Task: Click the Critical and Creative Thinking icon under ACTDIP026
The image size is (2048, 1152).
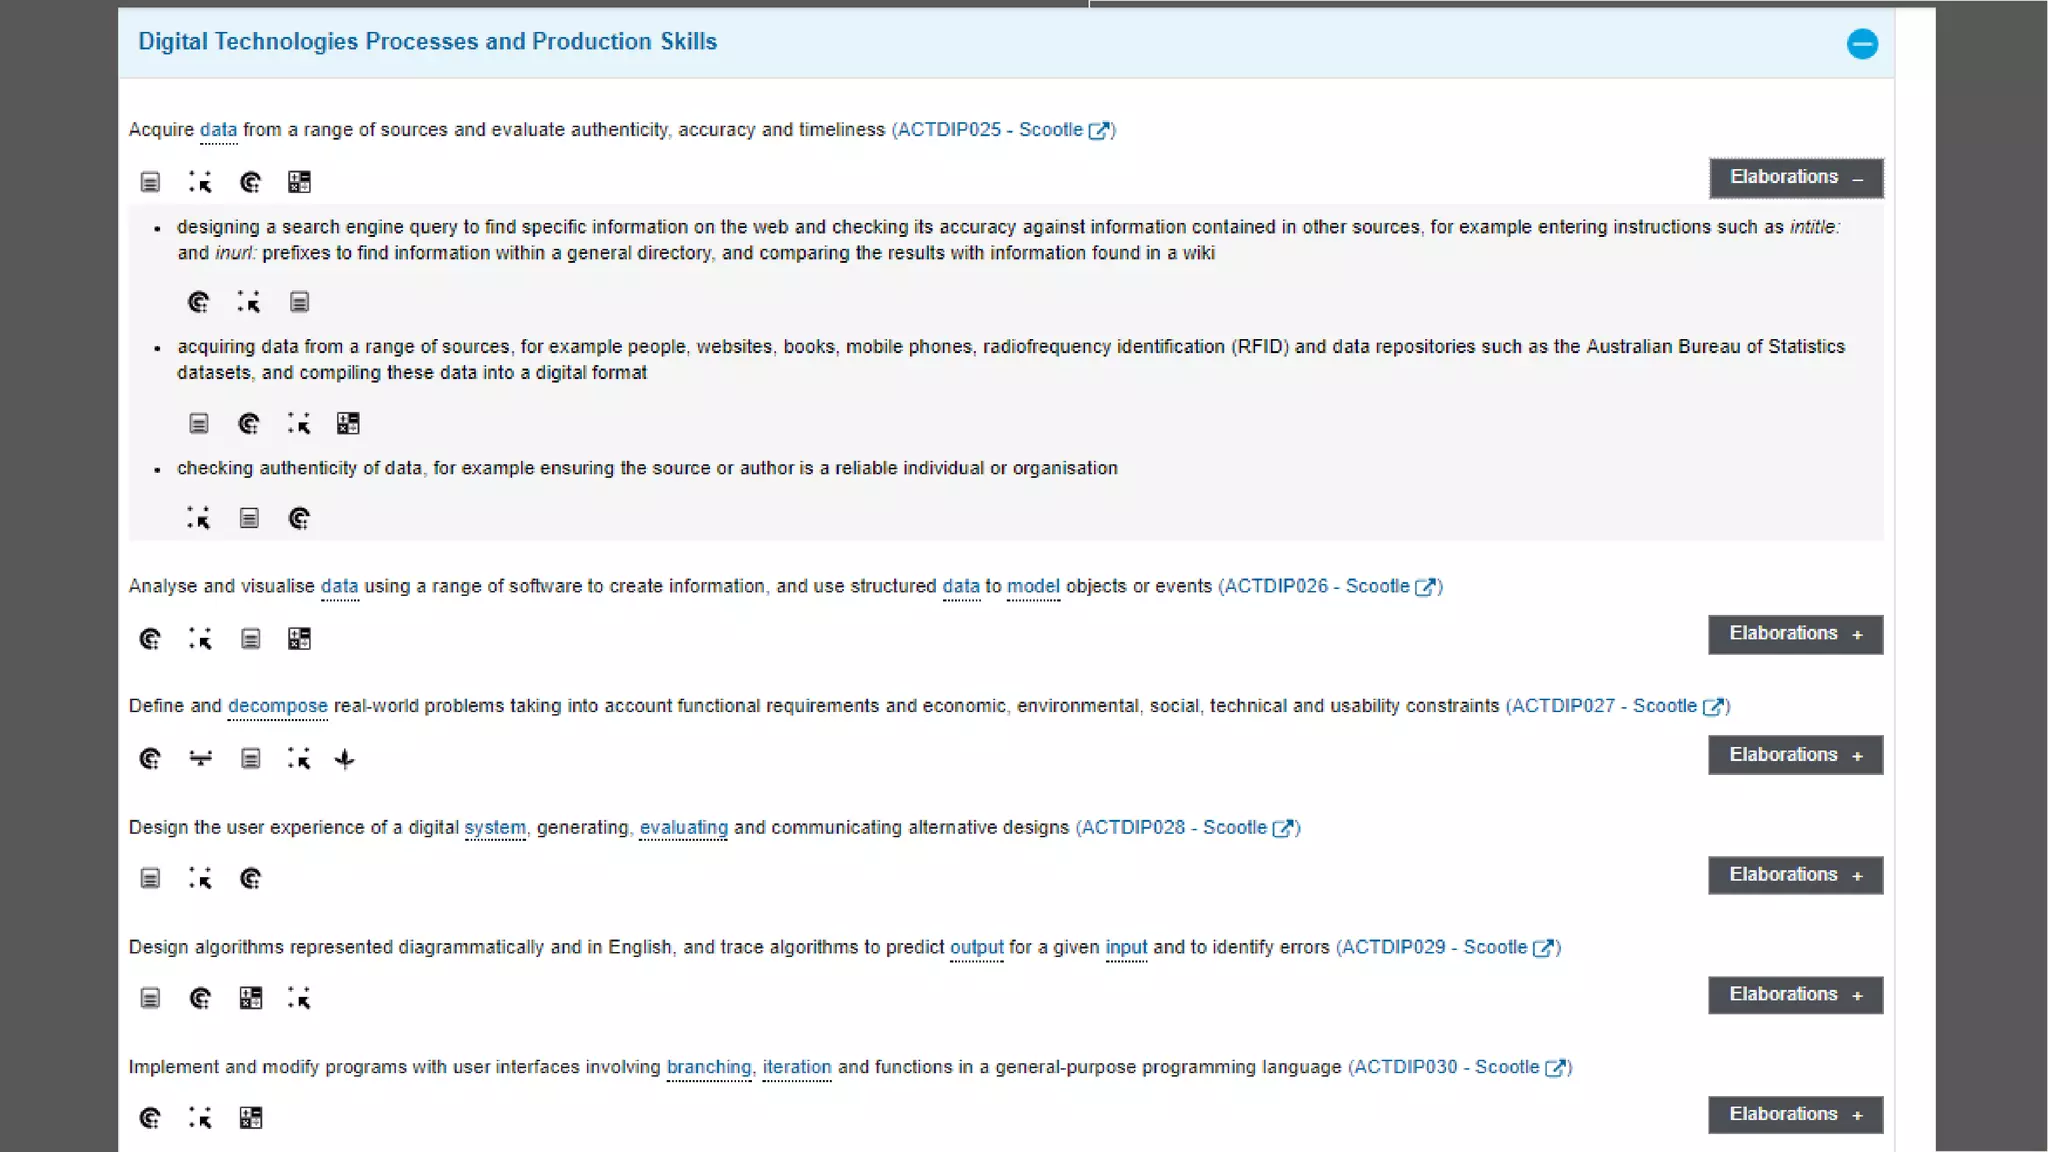Action: click(x=150, y=639)
